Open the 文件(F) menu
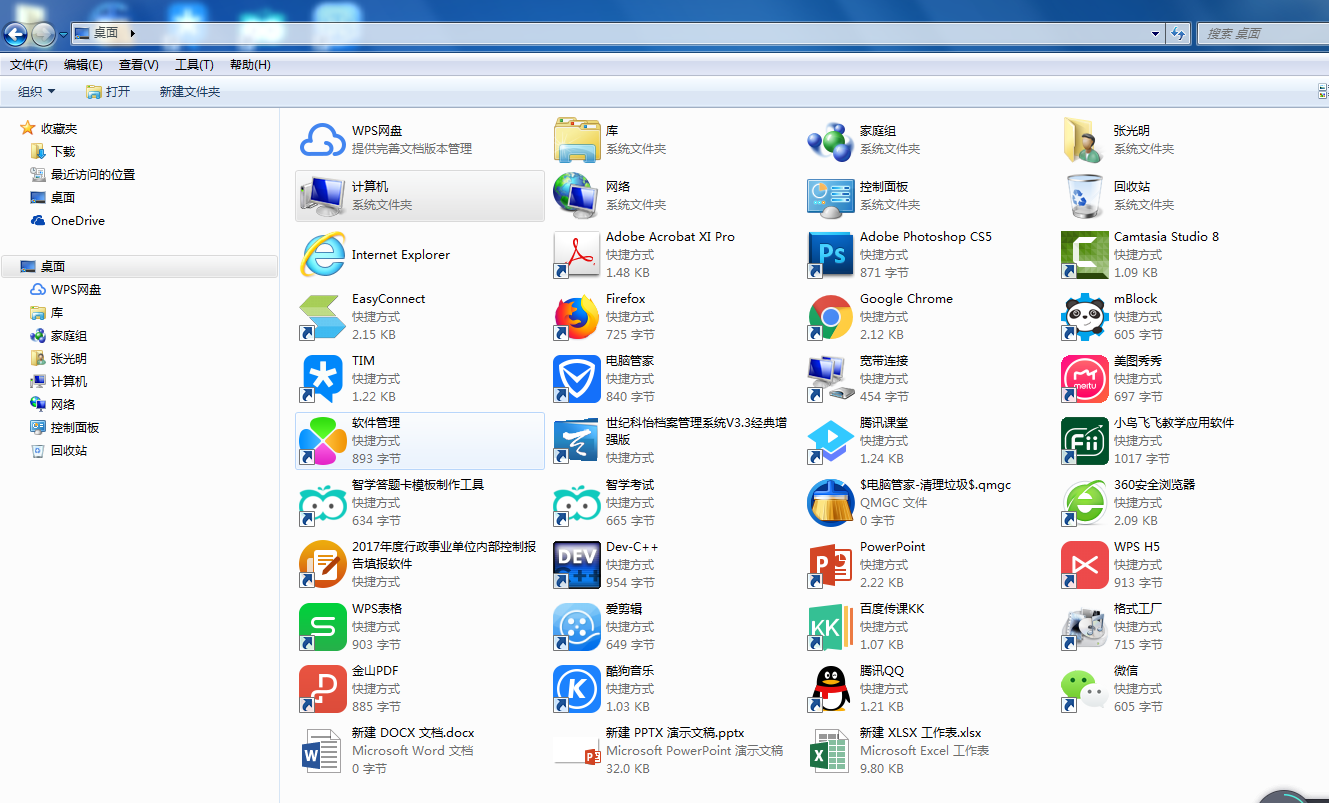 coord(28,64)
